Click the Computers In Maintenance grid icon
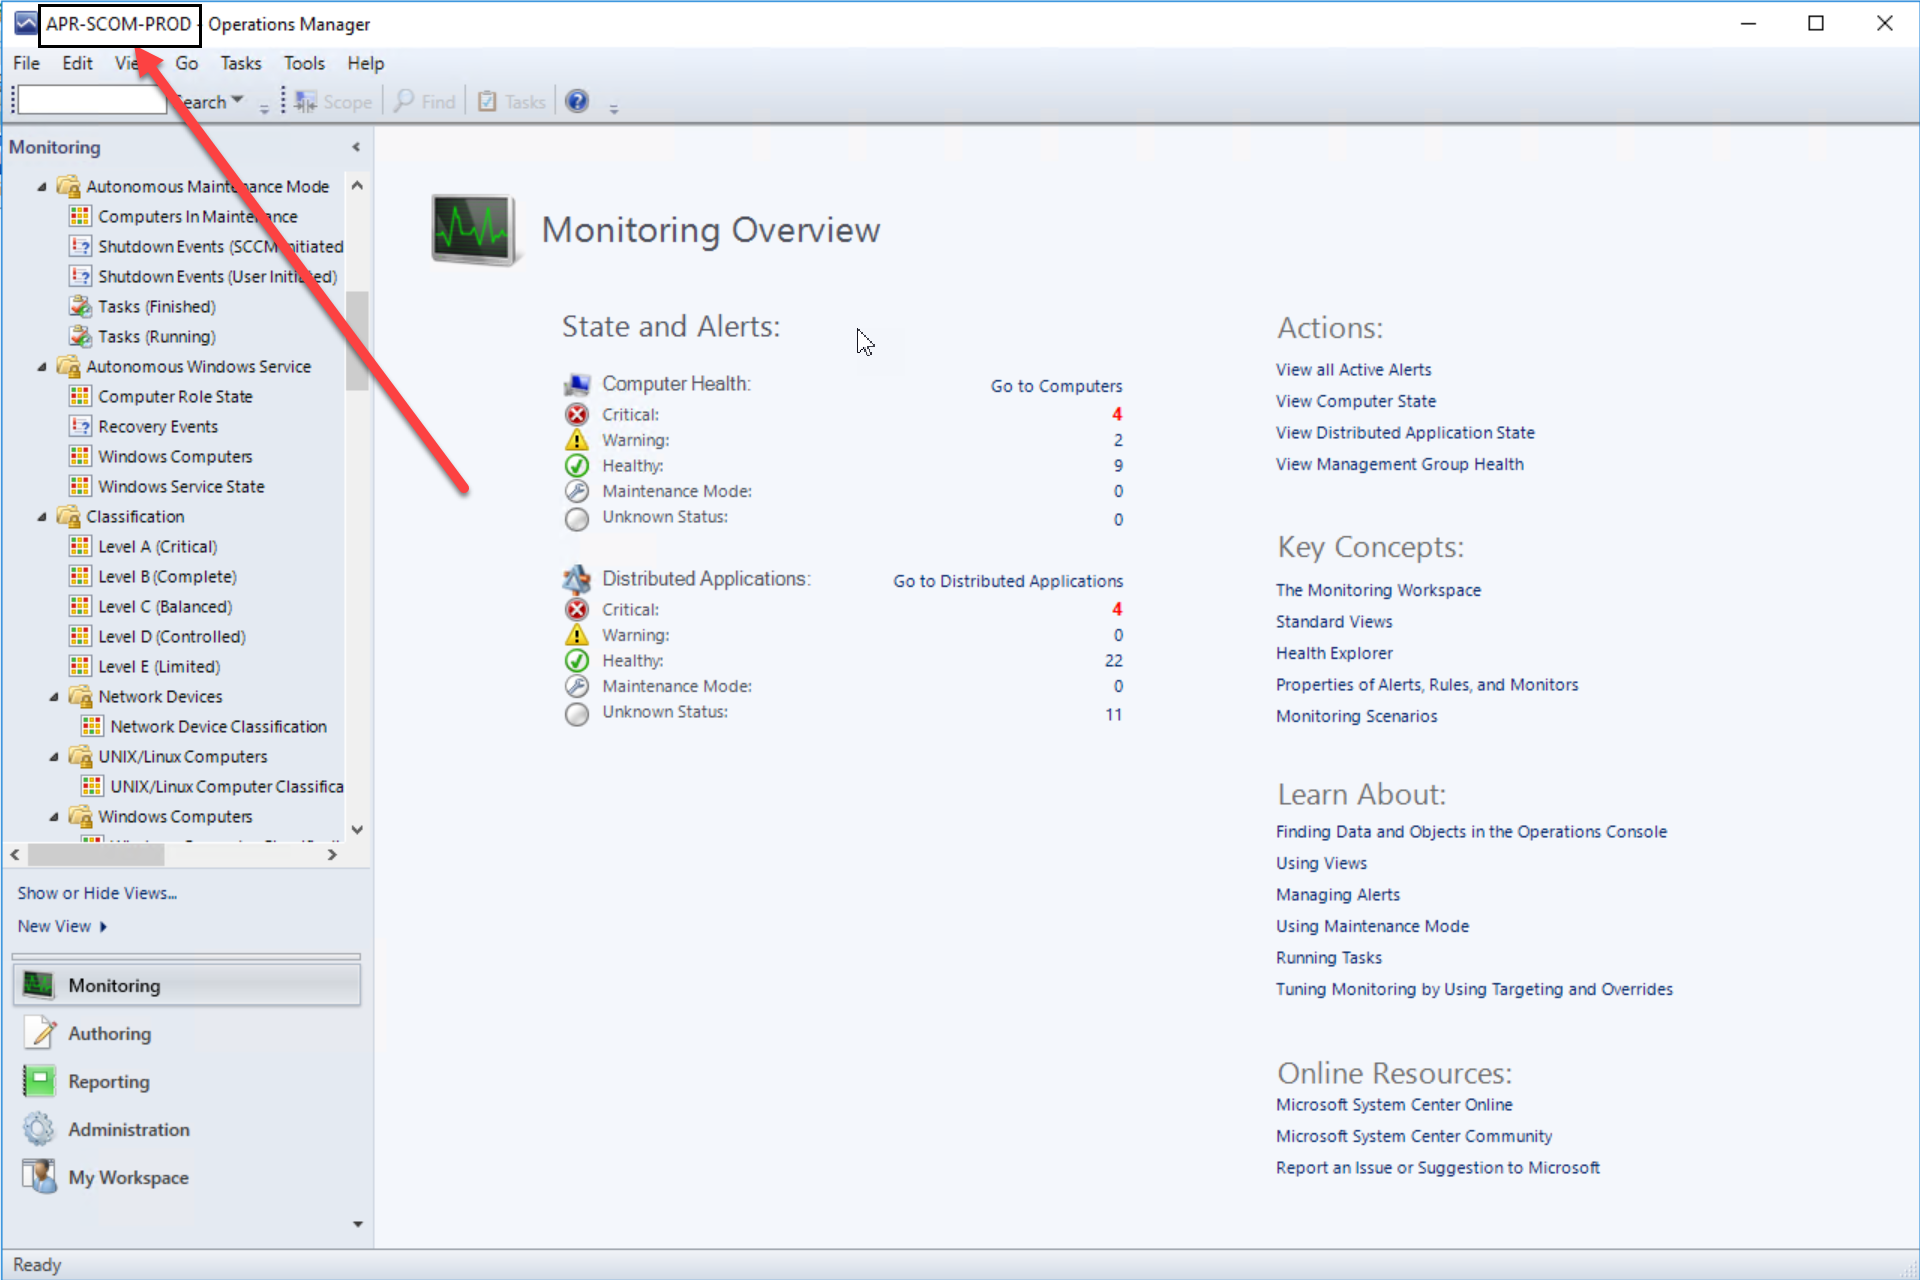This screenshot has width=1920, height=1280. click(80, 216)
